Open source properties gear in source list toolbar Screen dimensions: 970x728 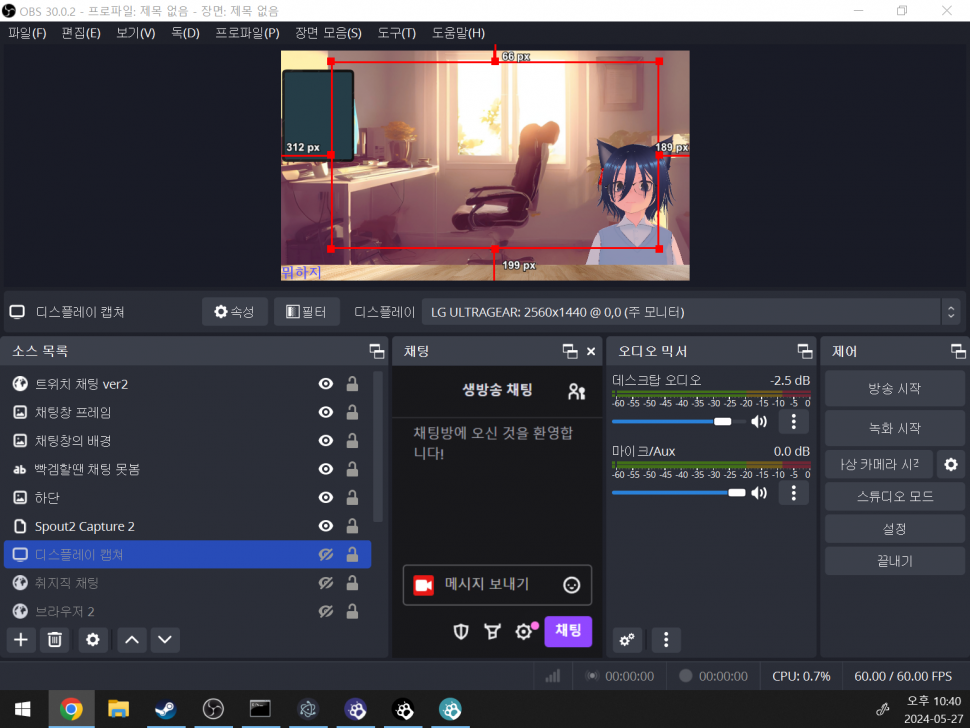pyautogui.click(x=93, y=640)
